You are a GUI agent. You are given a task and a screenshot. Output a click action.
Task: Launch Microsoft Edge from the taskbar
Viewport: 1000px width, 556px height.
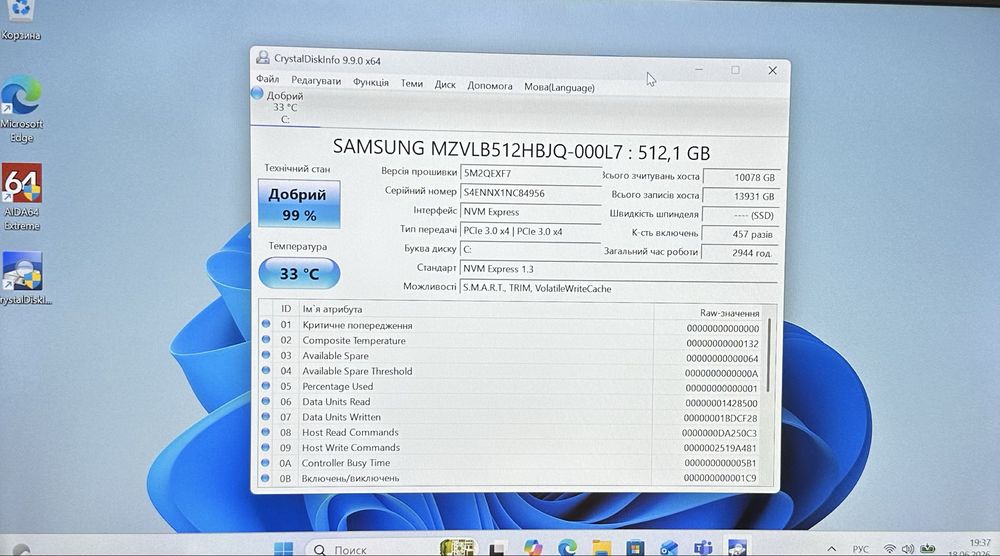click(x=567, y=548)
